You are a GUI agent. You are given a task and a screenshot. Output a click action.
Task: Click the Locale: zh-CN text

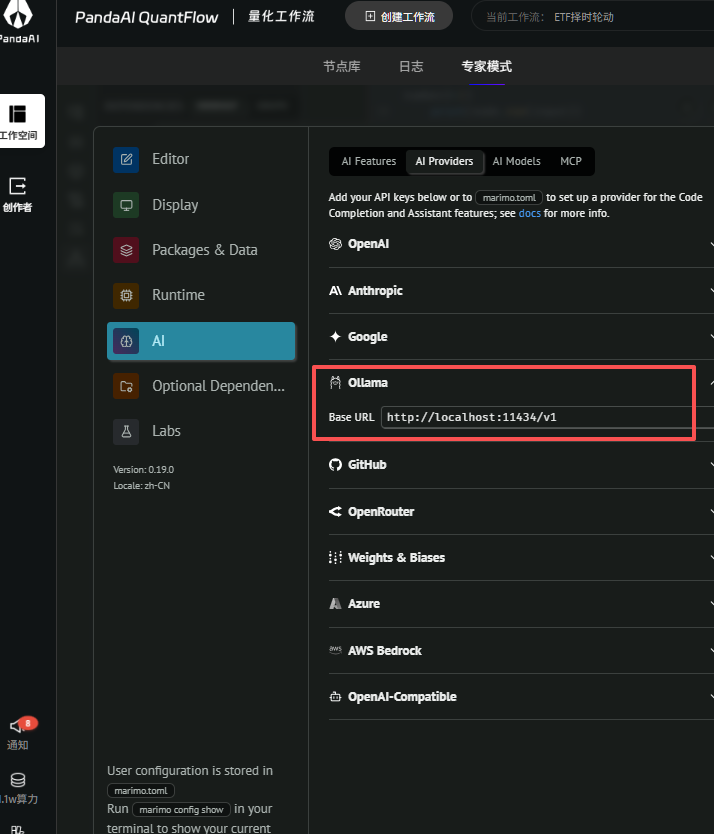tap(142, 486)
